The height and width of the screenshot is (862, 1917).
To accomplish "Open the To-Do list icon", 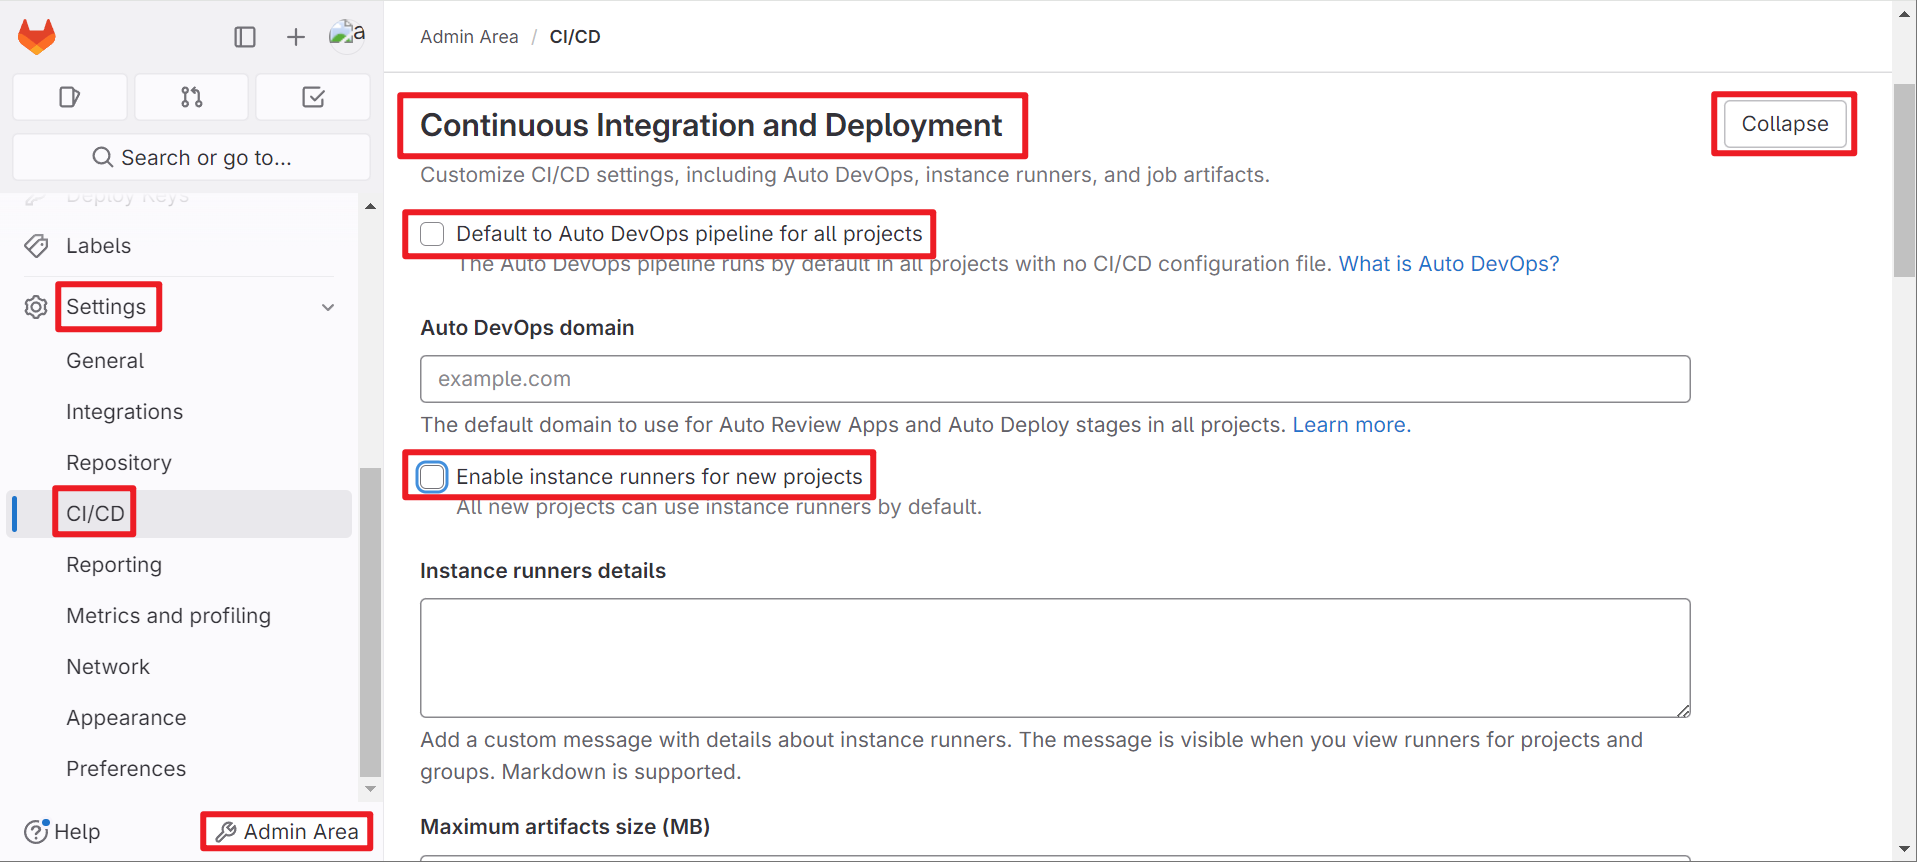I will 313,97.
